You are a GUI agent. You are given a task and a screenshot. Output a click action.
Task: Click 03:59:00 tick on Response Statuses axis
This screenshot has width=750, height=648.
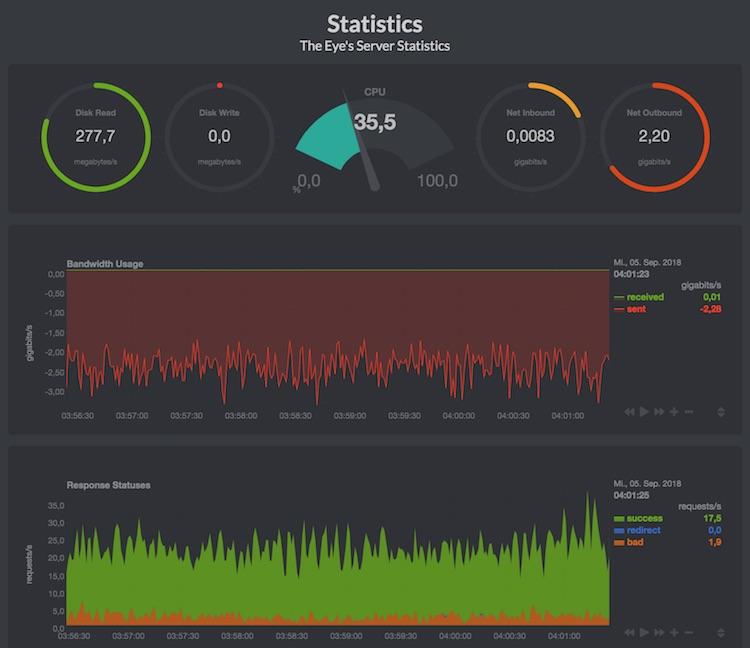(x=346, y=636)
